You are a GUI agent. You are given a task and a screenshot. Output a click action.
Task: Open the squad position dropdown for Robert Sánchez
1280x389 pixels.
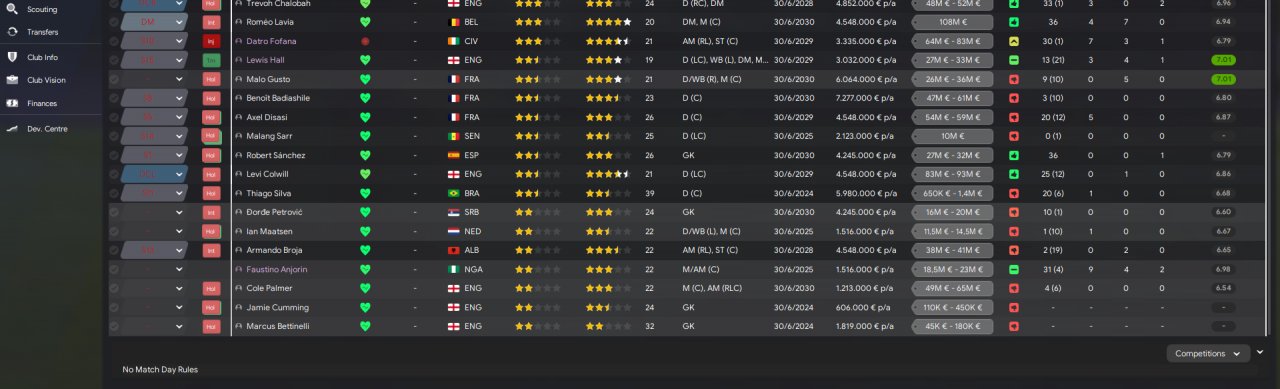click(154, 155)
